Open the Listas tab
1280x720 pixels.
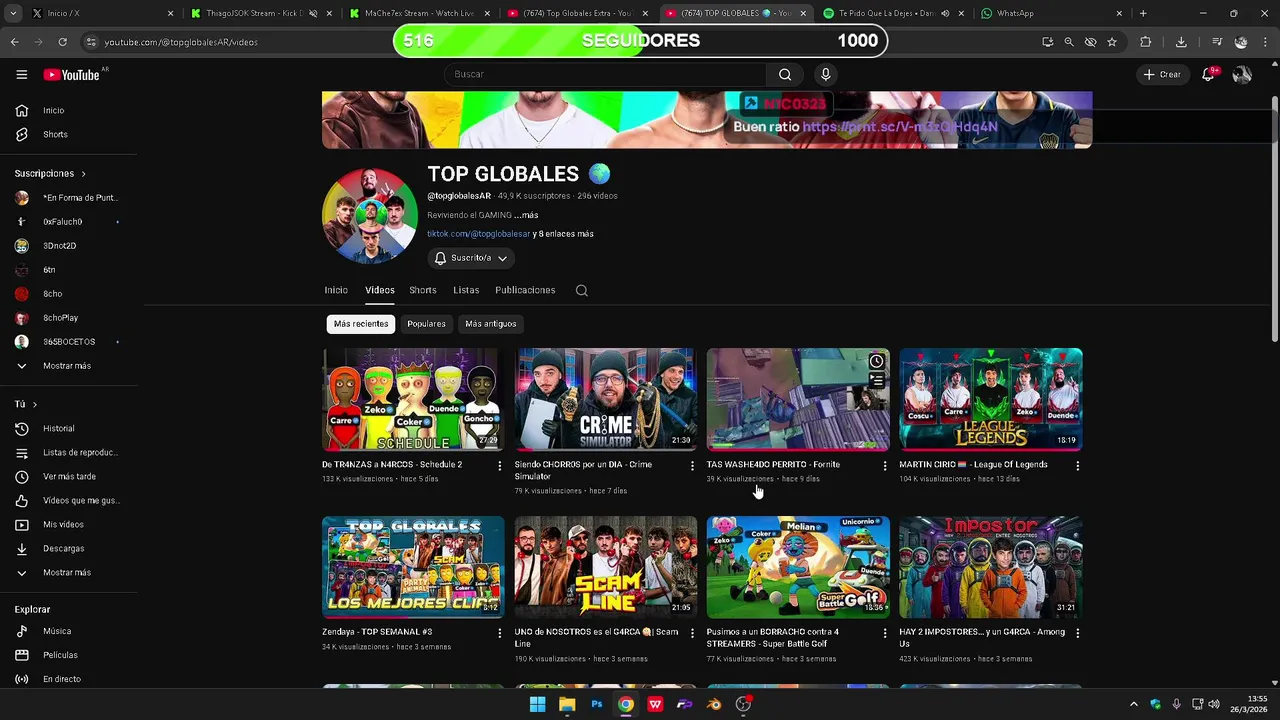pos(466,290)
